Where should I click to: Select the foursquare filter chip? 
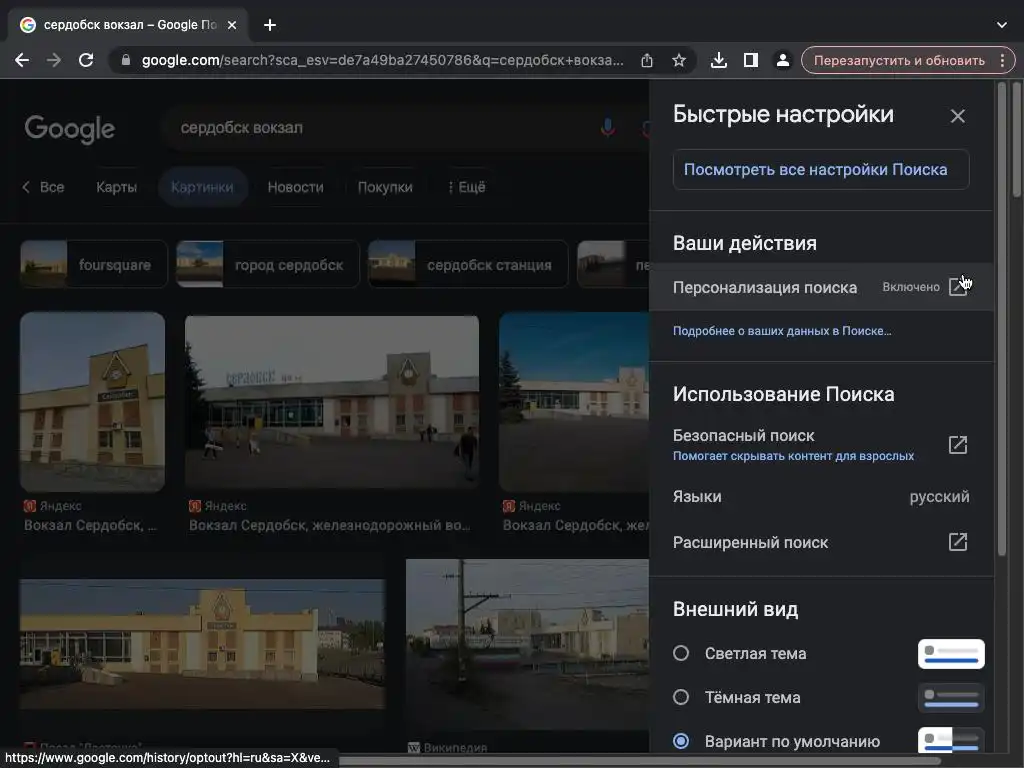pyautogui.click(x=94, y=264)
